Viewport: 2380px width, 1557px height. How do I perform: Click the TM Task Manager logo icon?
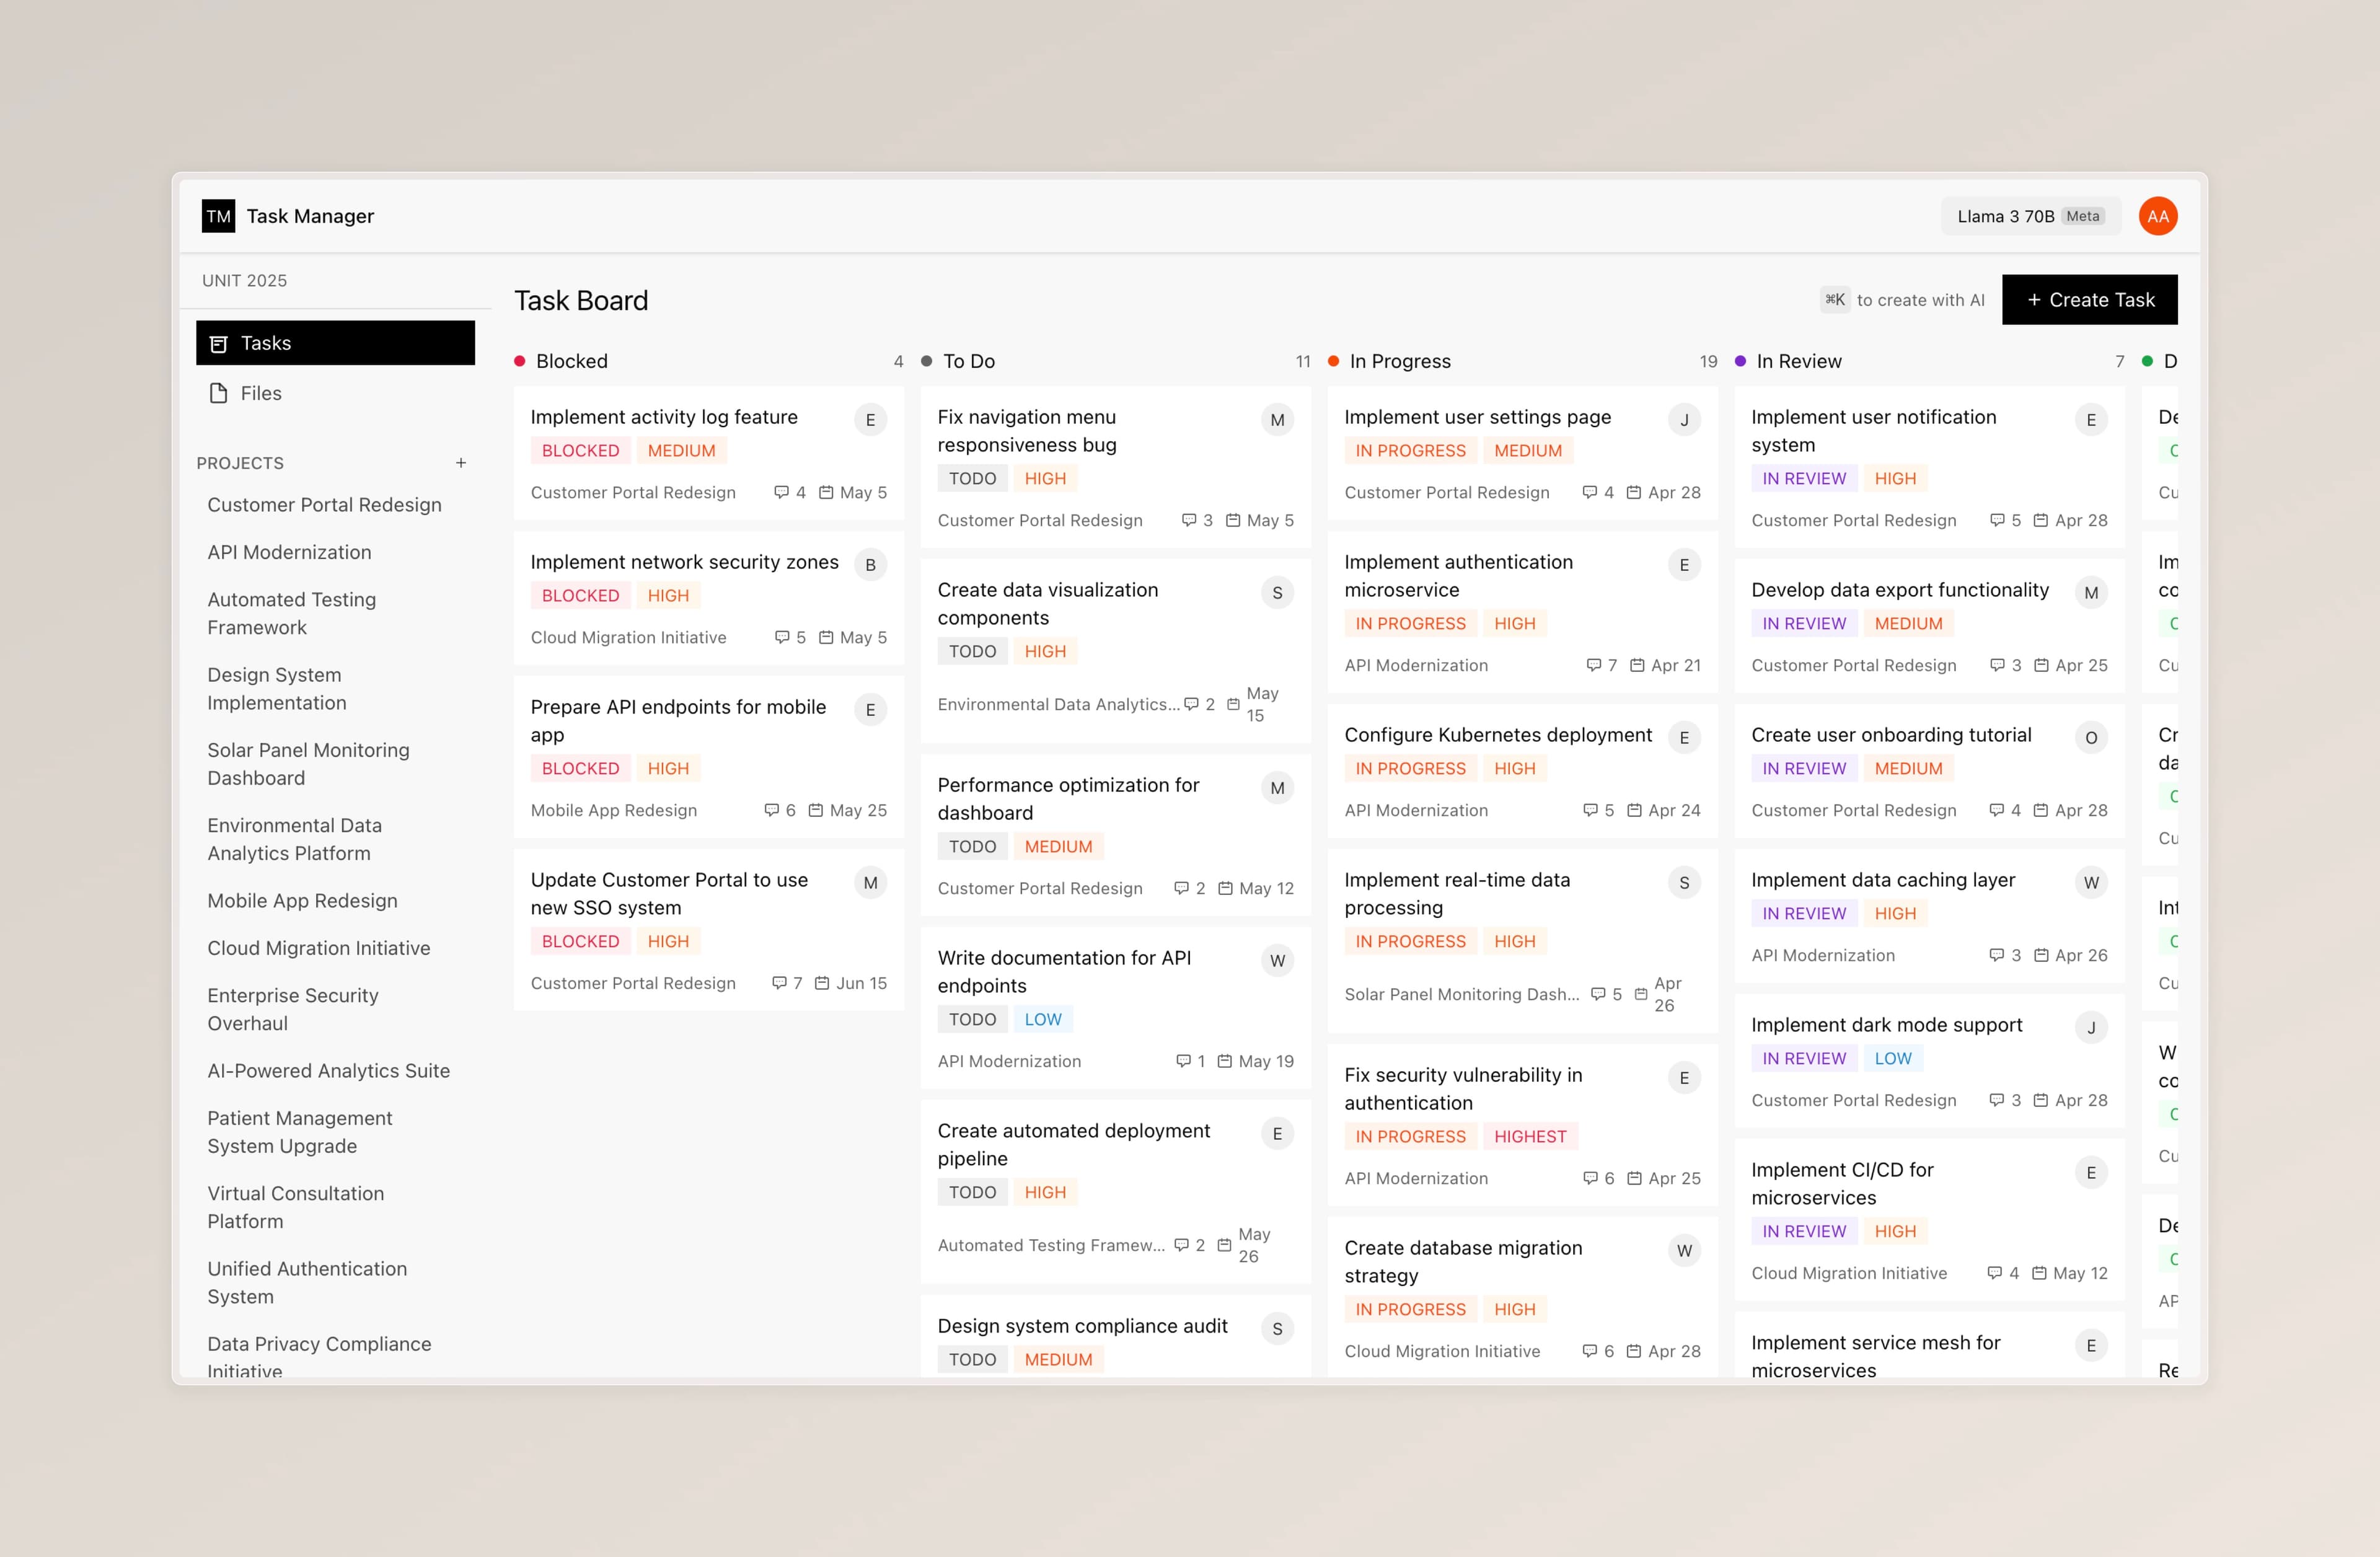[x=219, y=216]
